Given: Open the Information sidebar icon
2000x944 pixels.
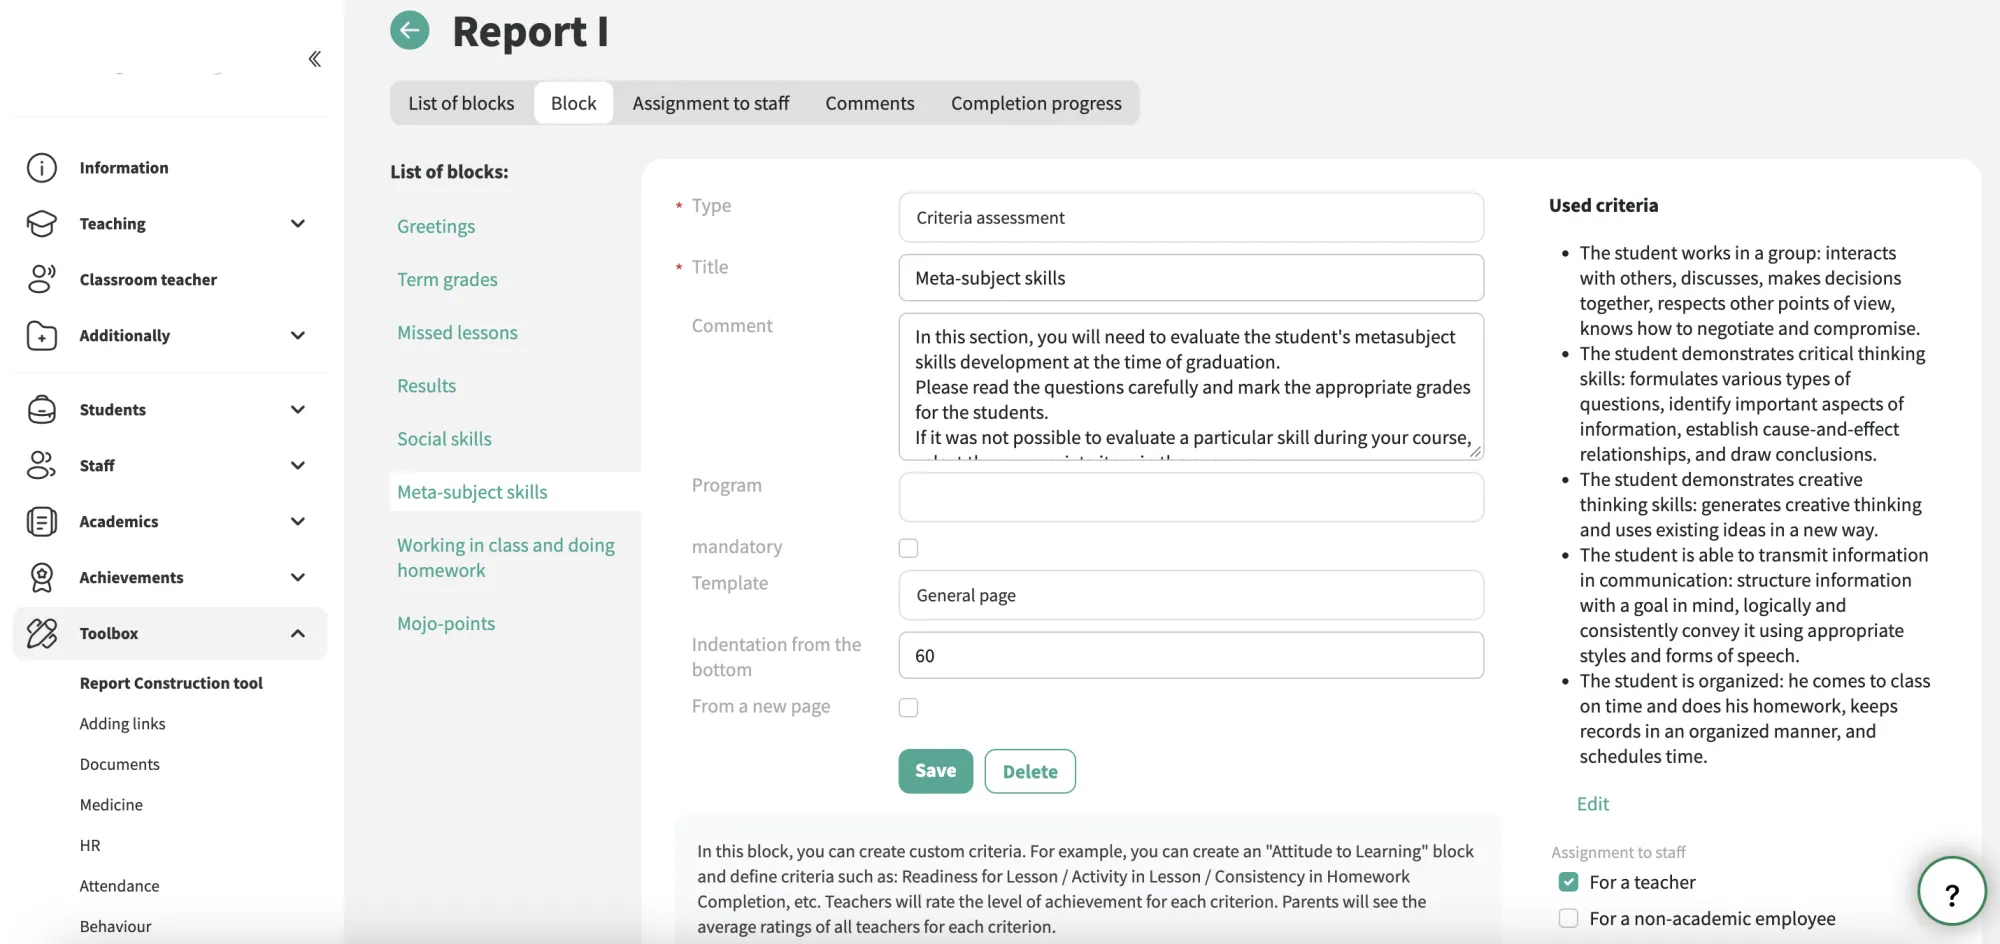Looking at the screenshot, I should 42,168.
